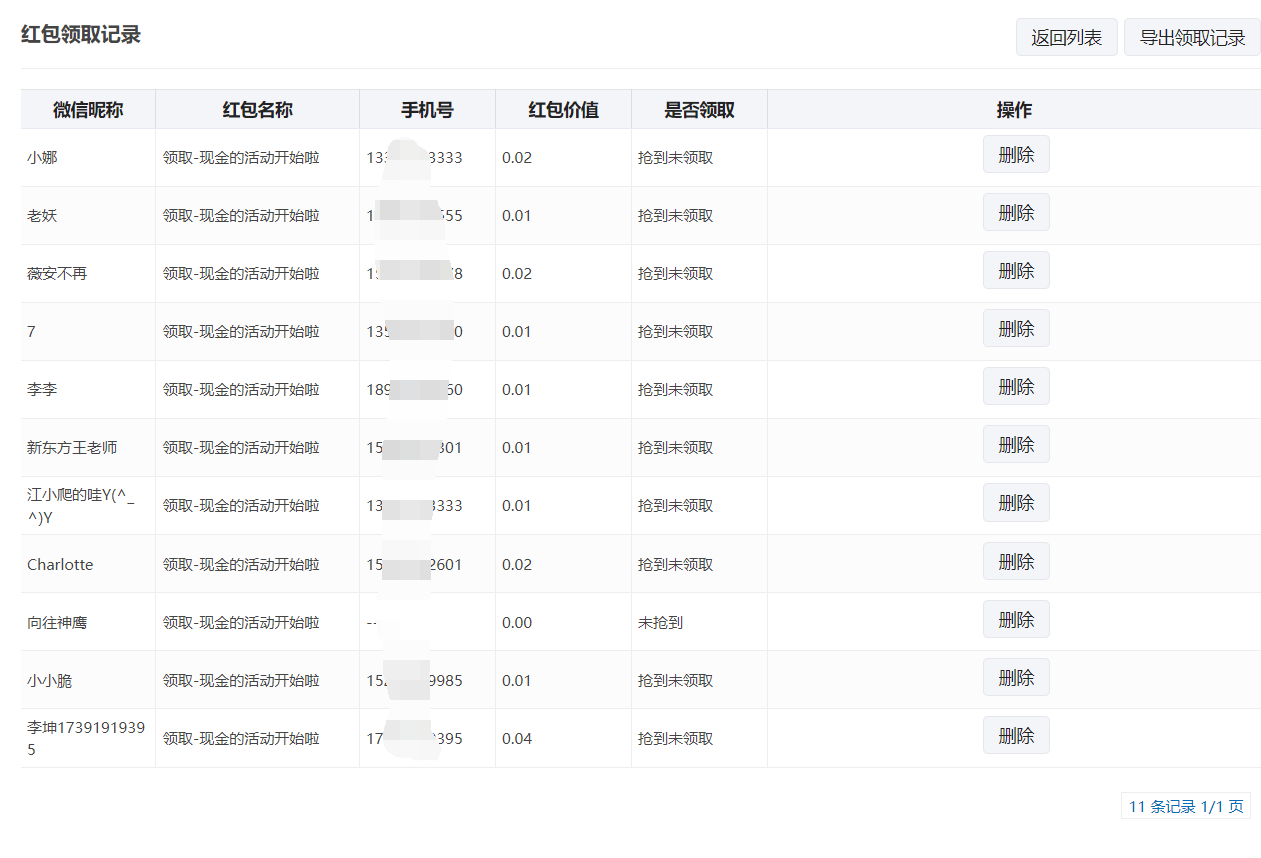Viewport: 1261px width, 858px height.
Task: Delete the 李李 red packet record
Action: click(1016, 387)
